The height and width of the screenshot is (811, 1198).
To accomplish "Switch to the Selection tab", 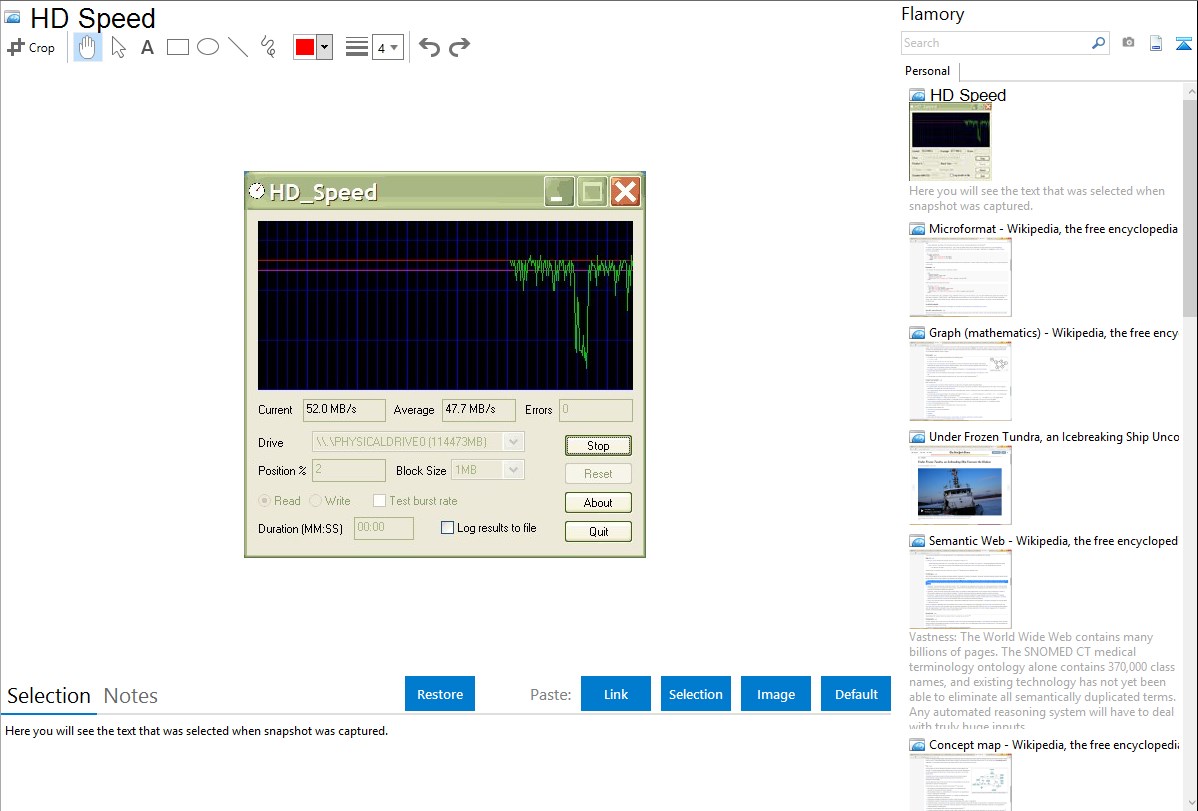I will [x=49, y=696].
